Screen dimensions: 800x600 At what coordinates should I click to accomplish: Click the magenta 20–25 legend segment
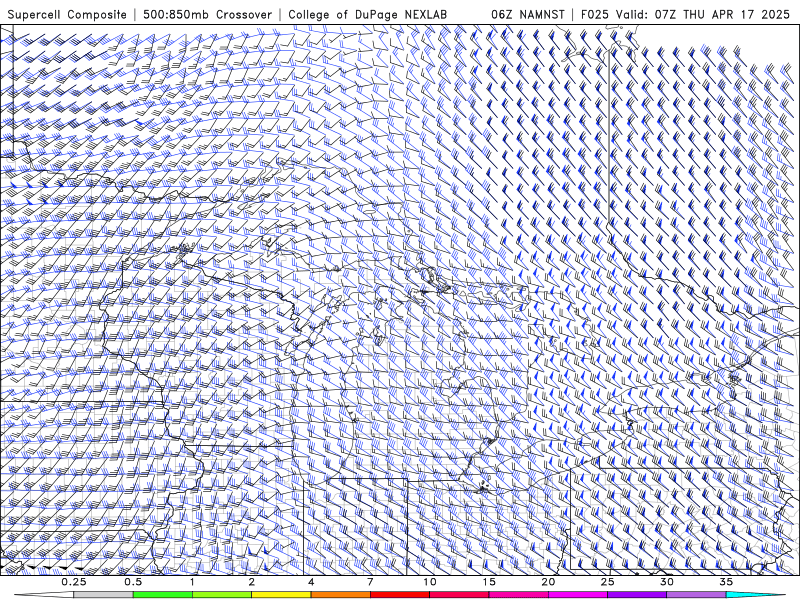pos(578,595)
